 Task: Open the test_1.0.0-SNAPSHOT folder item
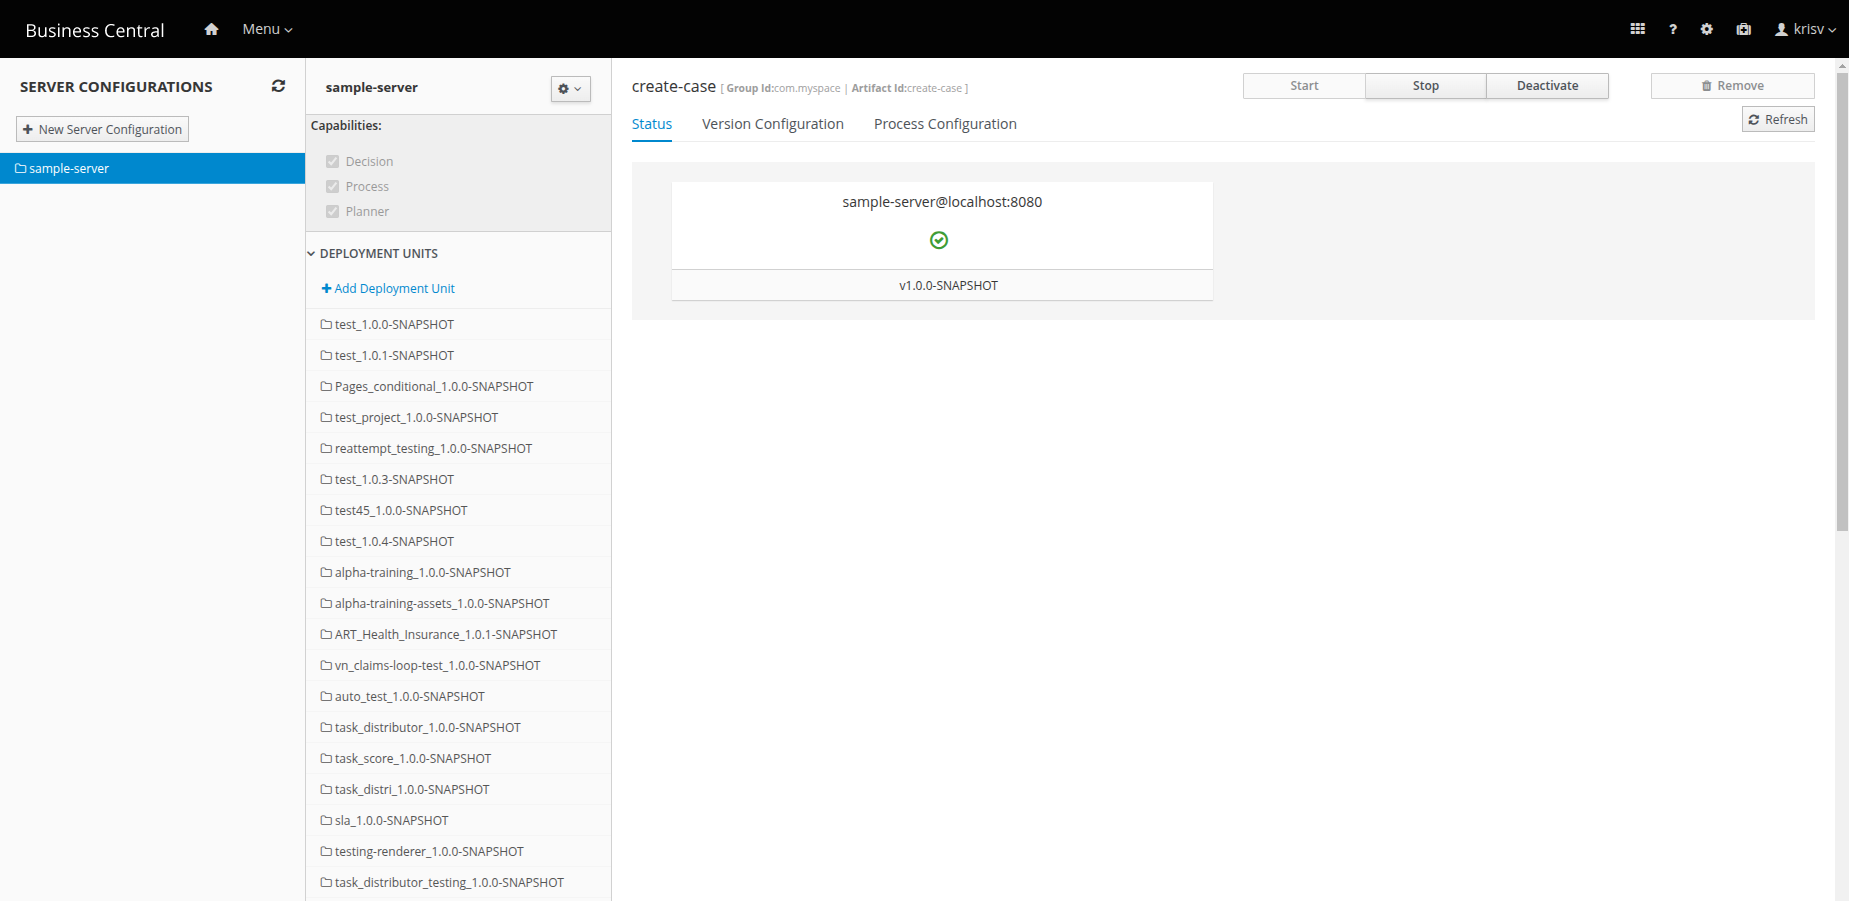pos(394,324)
